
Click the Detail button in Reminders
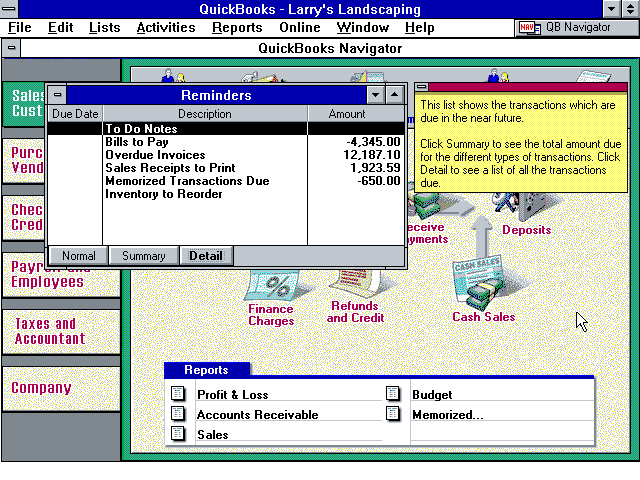206,256
